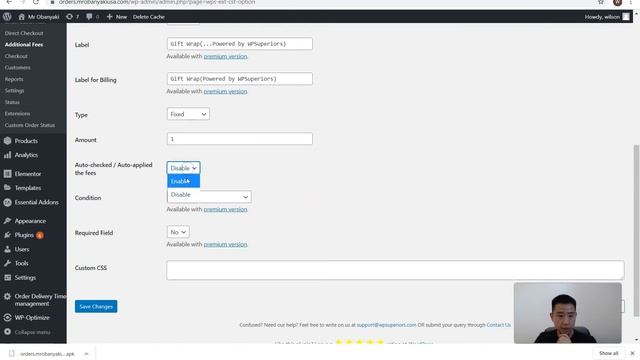Click the Contact Us link
Viewport: 640px width, 360px height.
[498, 325]
